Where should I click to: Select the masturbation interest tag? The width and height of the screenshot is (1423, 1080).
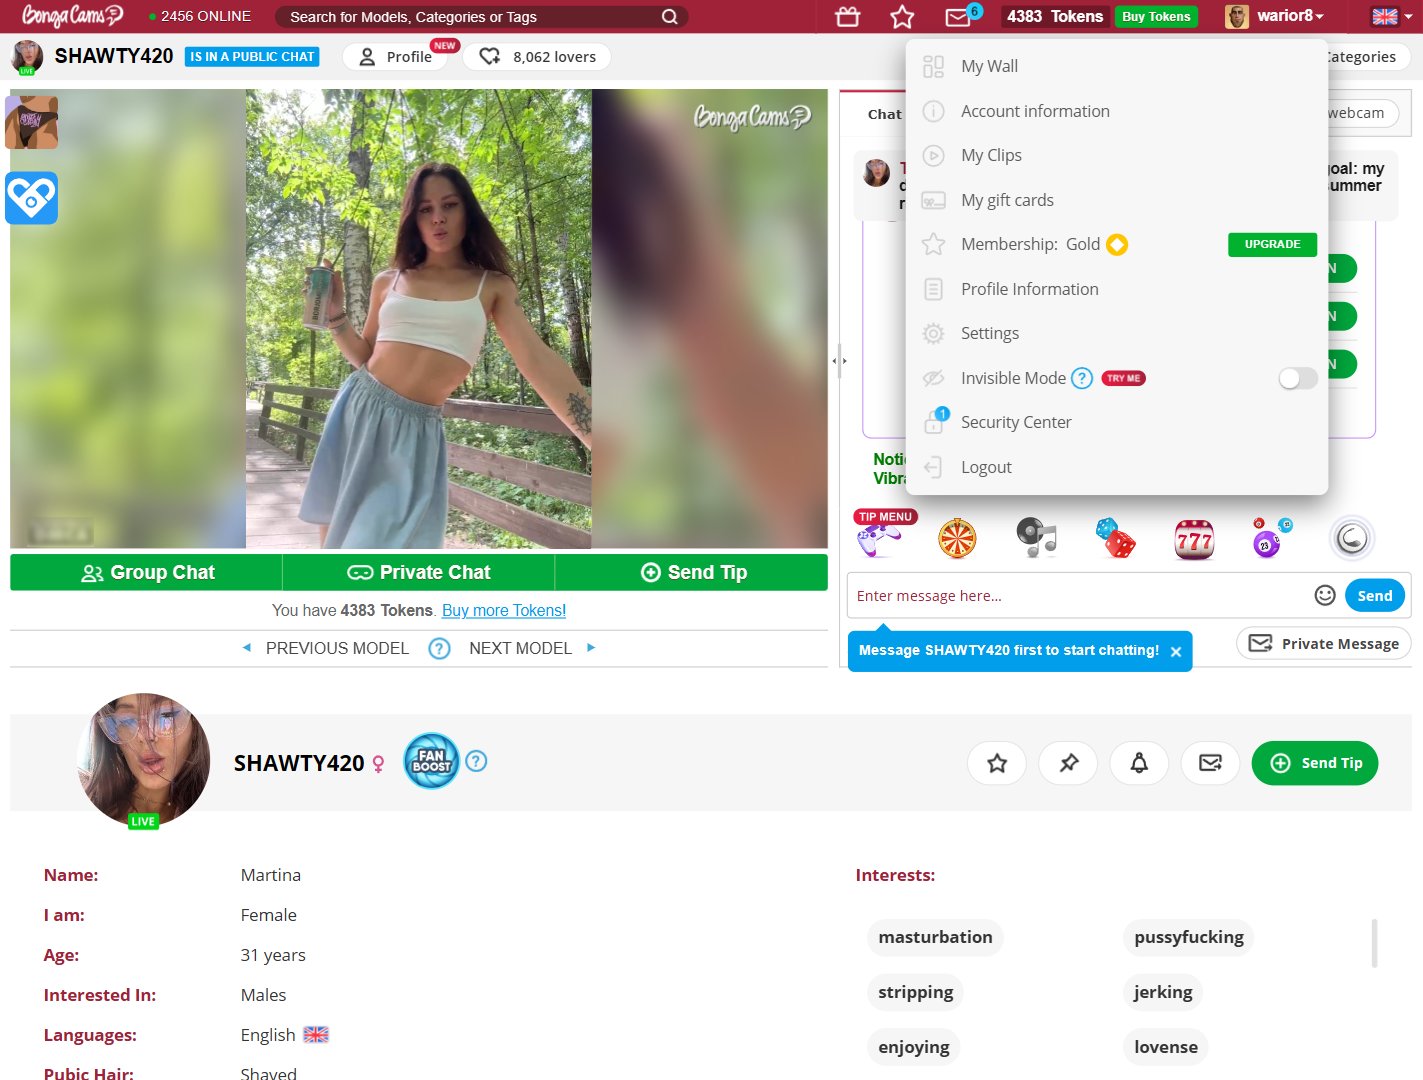[x=935, y=937]
